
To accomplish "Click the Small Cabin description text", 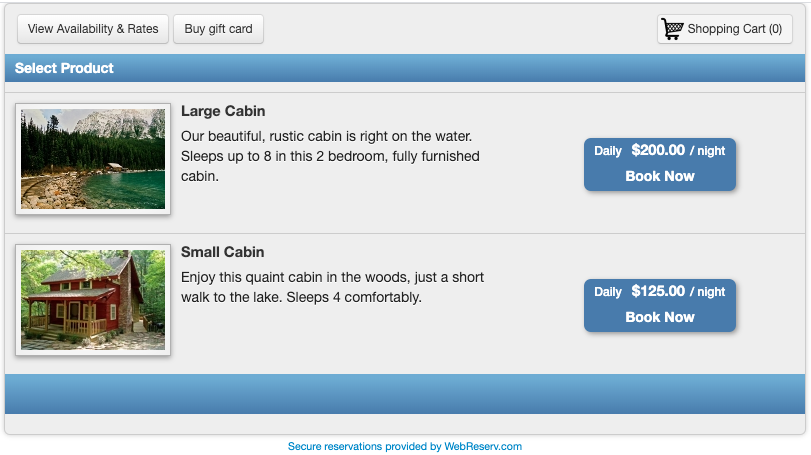I will pyautogui.click(x=332, y=287).
